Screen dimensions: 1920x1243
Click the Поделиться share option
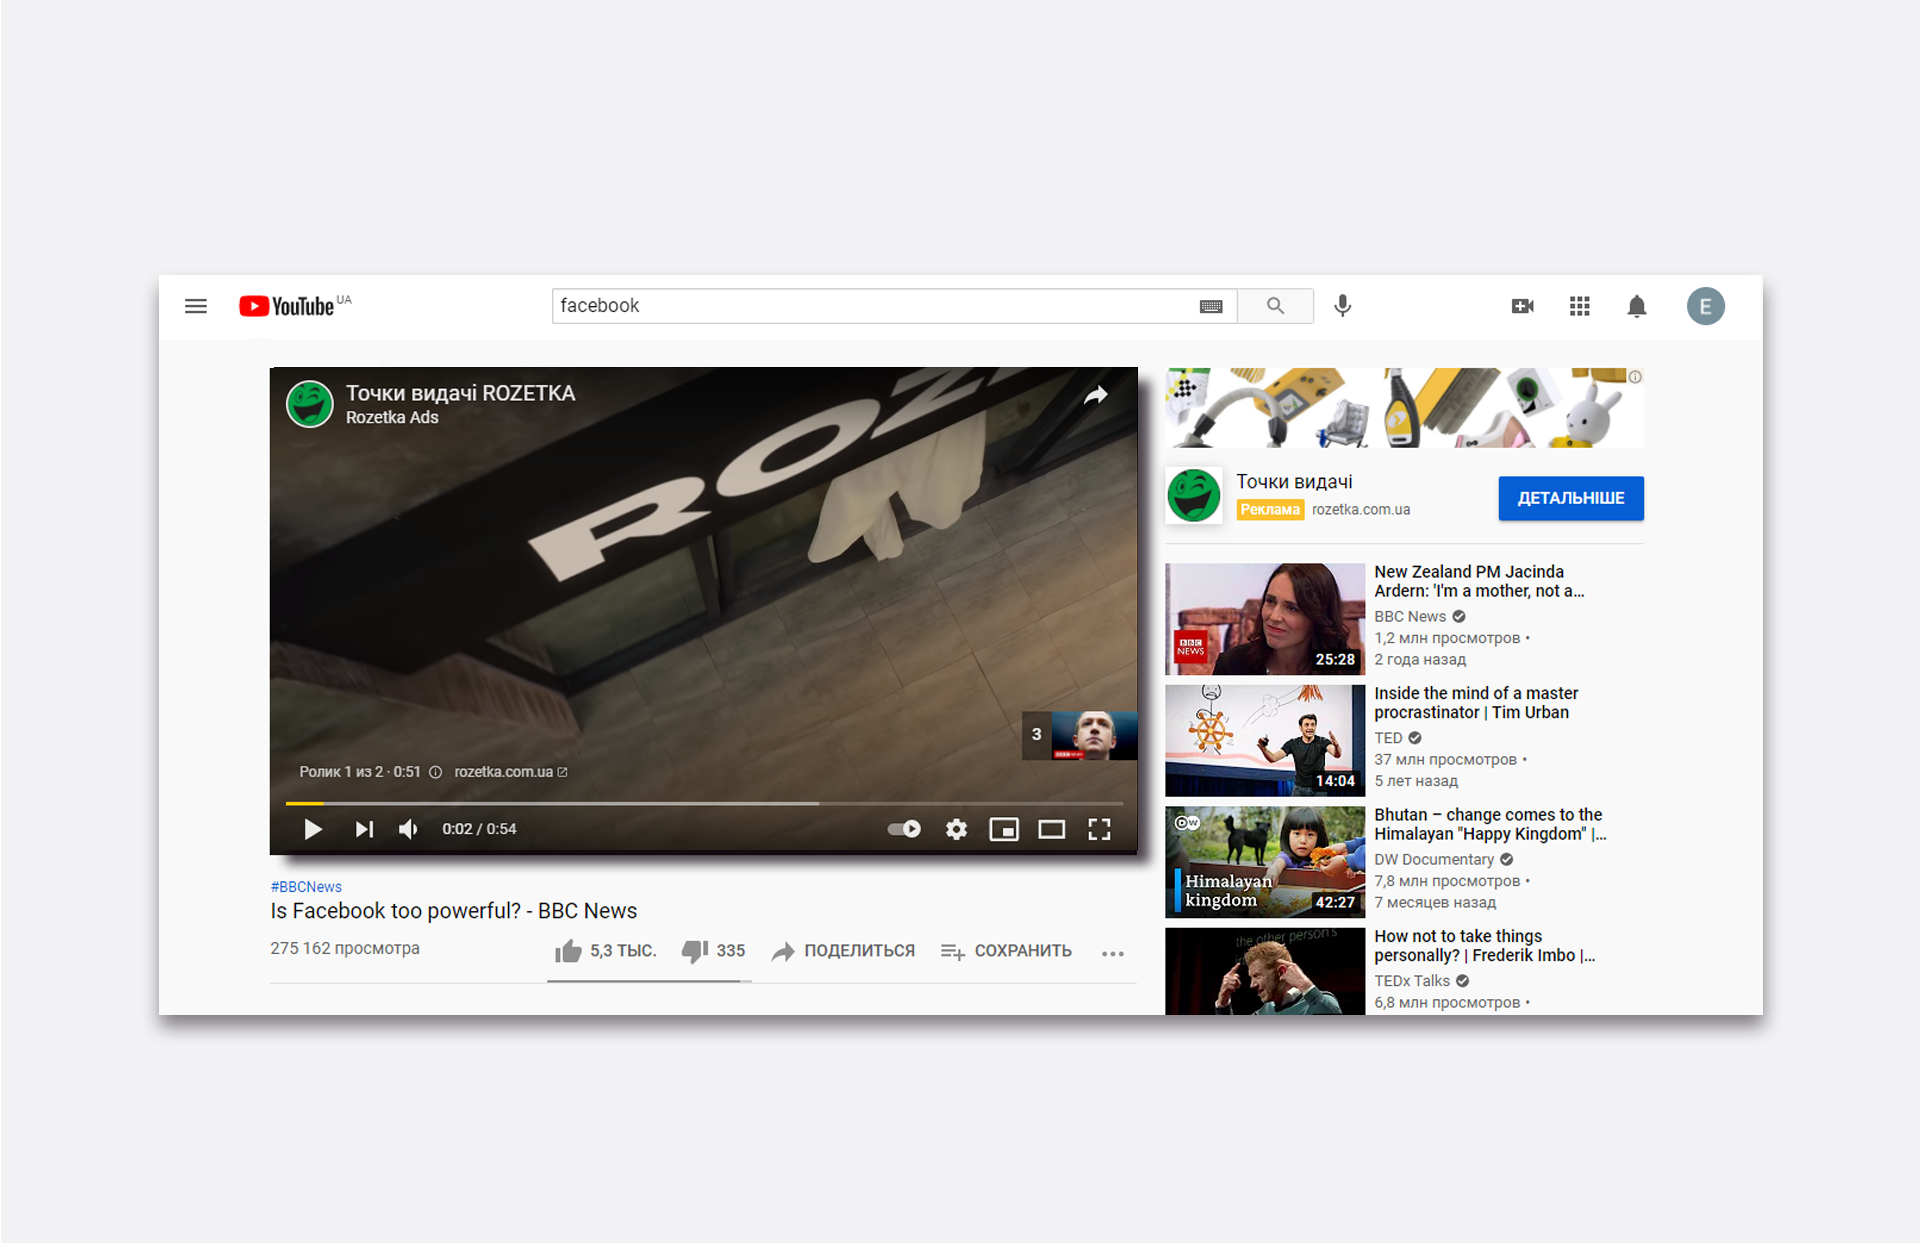[843, 951]
